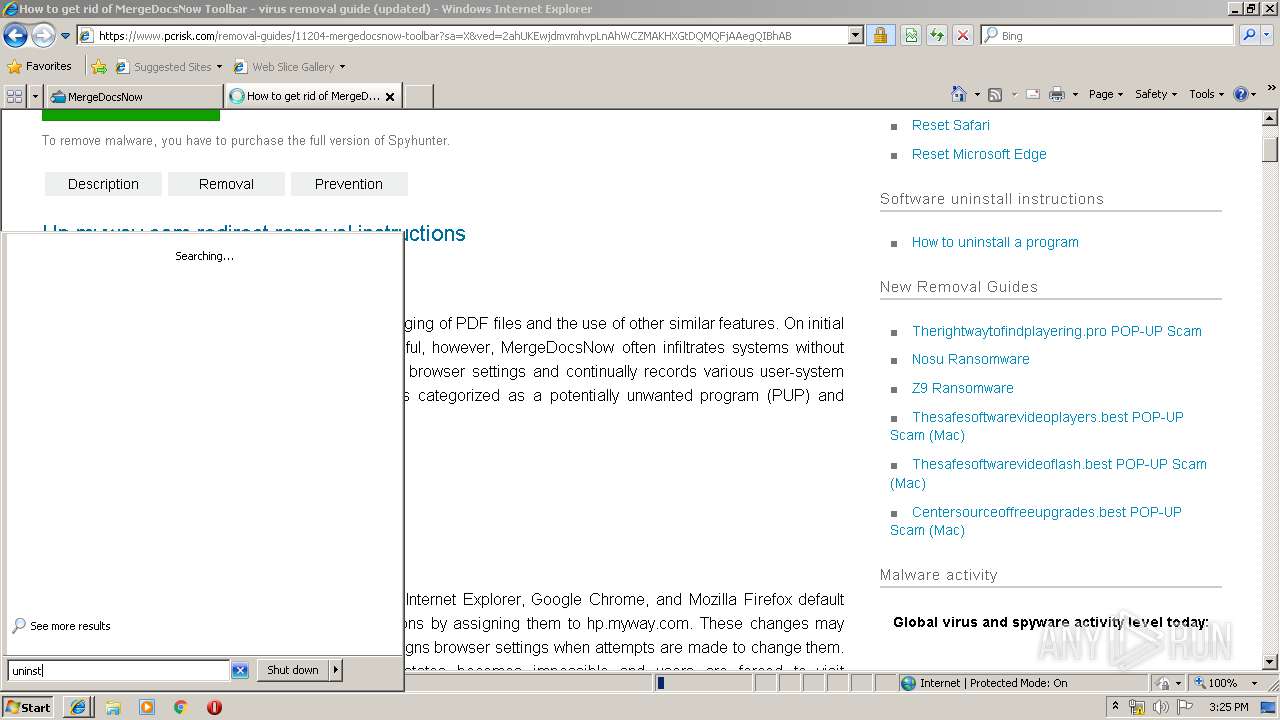Viewport: 1280px width, 720px height.
Task: Click the browser Back arrow button
Action: (15, 35)
